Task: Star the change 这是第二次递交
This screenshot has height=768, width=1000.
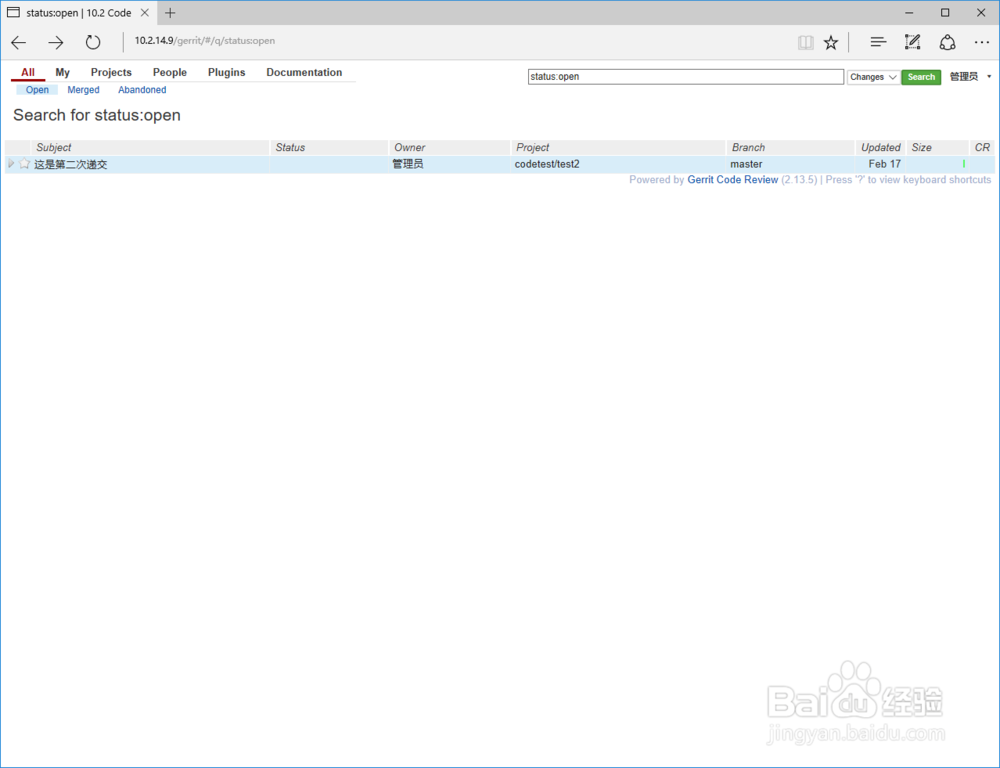Action: point(25,163)
